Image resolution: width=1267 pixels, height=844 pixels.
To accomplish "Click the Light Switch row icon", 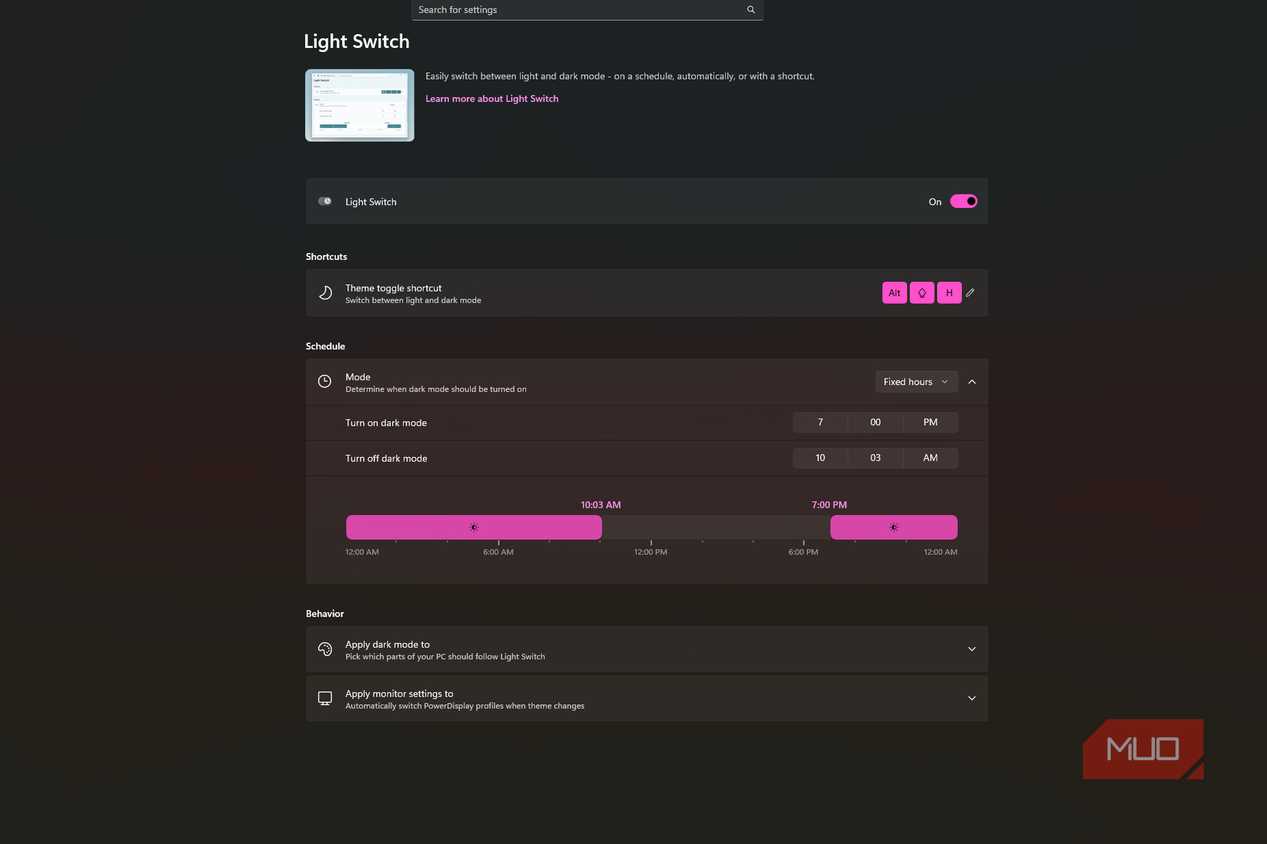I will click(x=325, y=202).
